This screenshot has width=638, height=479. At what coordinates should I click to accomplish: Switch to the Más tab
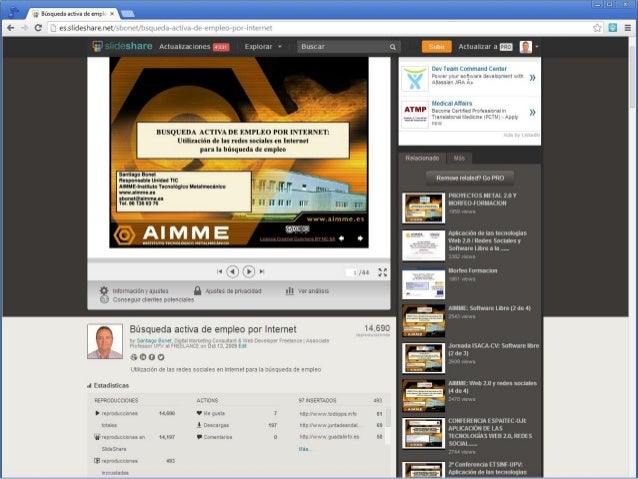459,158
